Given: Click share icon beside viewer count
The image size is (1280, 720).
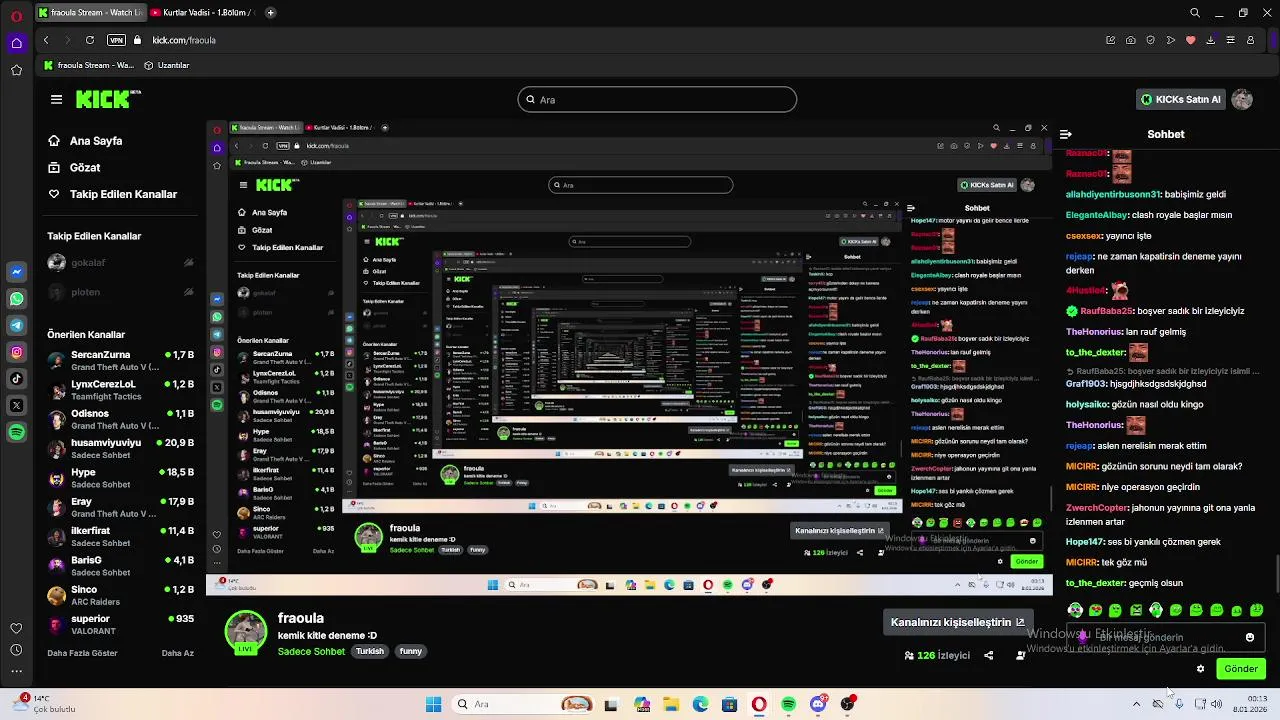Looking at the screenshot, I should [989, 656].
